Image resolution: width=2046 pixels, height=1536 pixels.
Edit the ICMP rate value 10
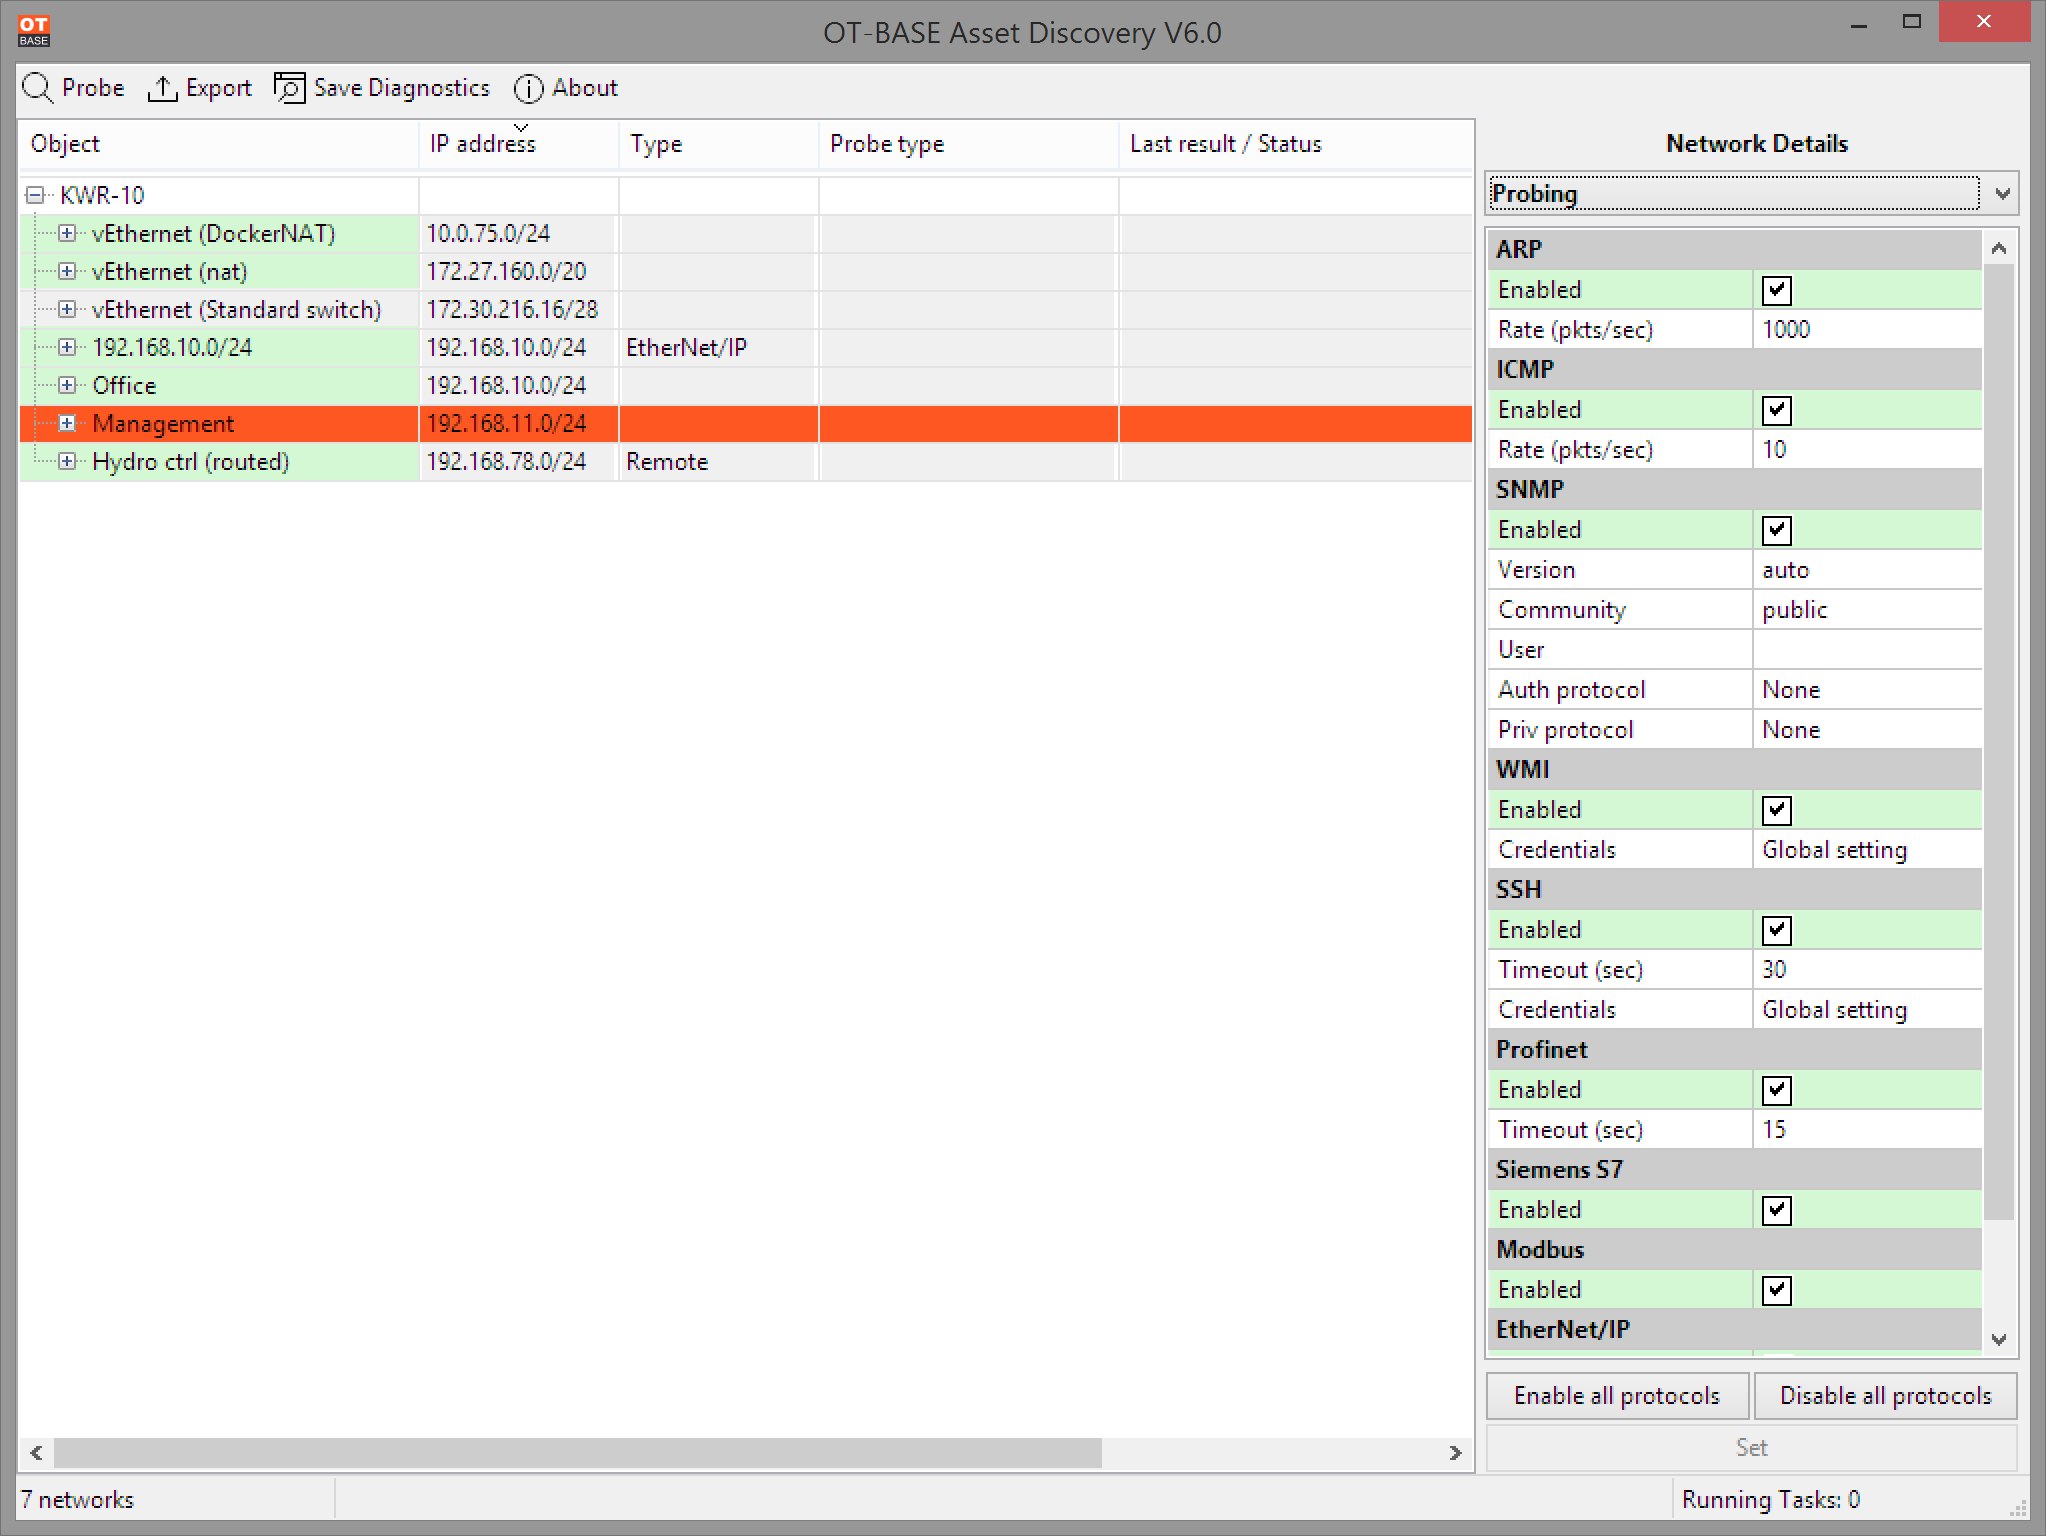[1867, 450]
